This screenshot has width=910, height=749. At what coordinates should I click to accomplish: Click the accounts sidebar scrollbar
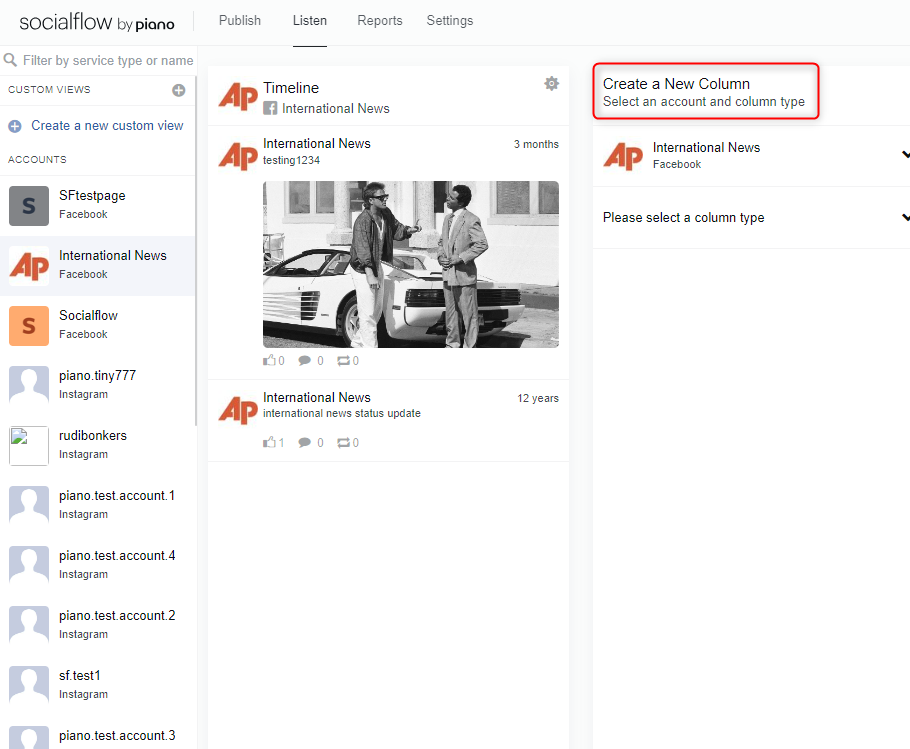tap(196, 250)
